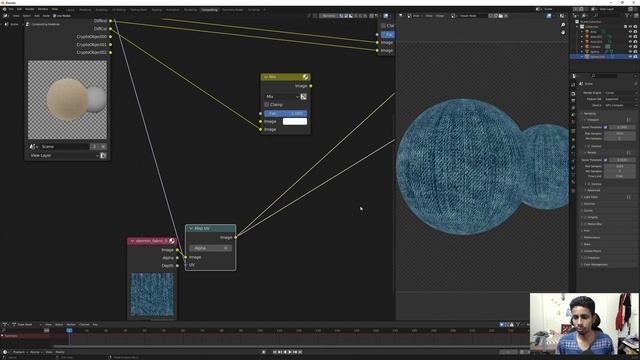Viewport: 640px width, 360px height.
Task: Open the Mix blend mode dropdown
Action: pos(282,97)
